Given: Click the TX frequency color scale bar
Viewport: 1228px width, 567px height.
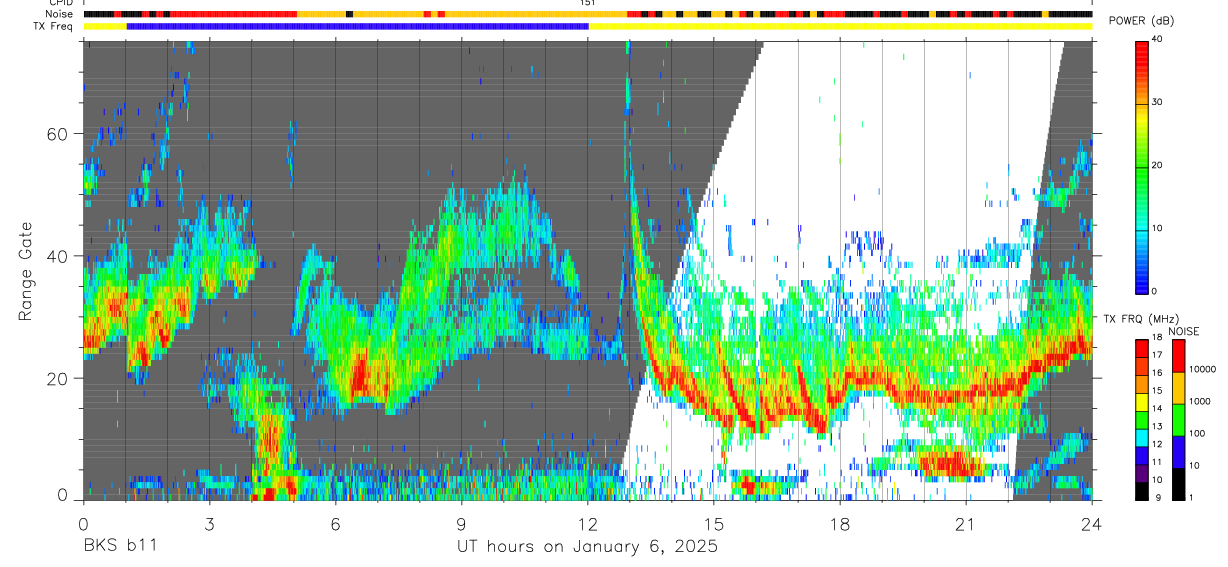Looking at the screenshot, I should click(x=1142, y=419).
